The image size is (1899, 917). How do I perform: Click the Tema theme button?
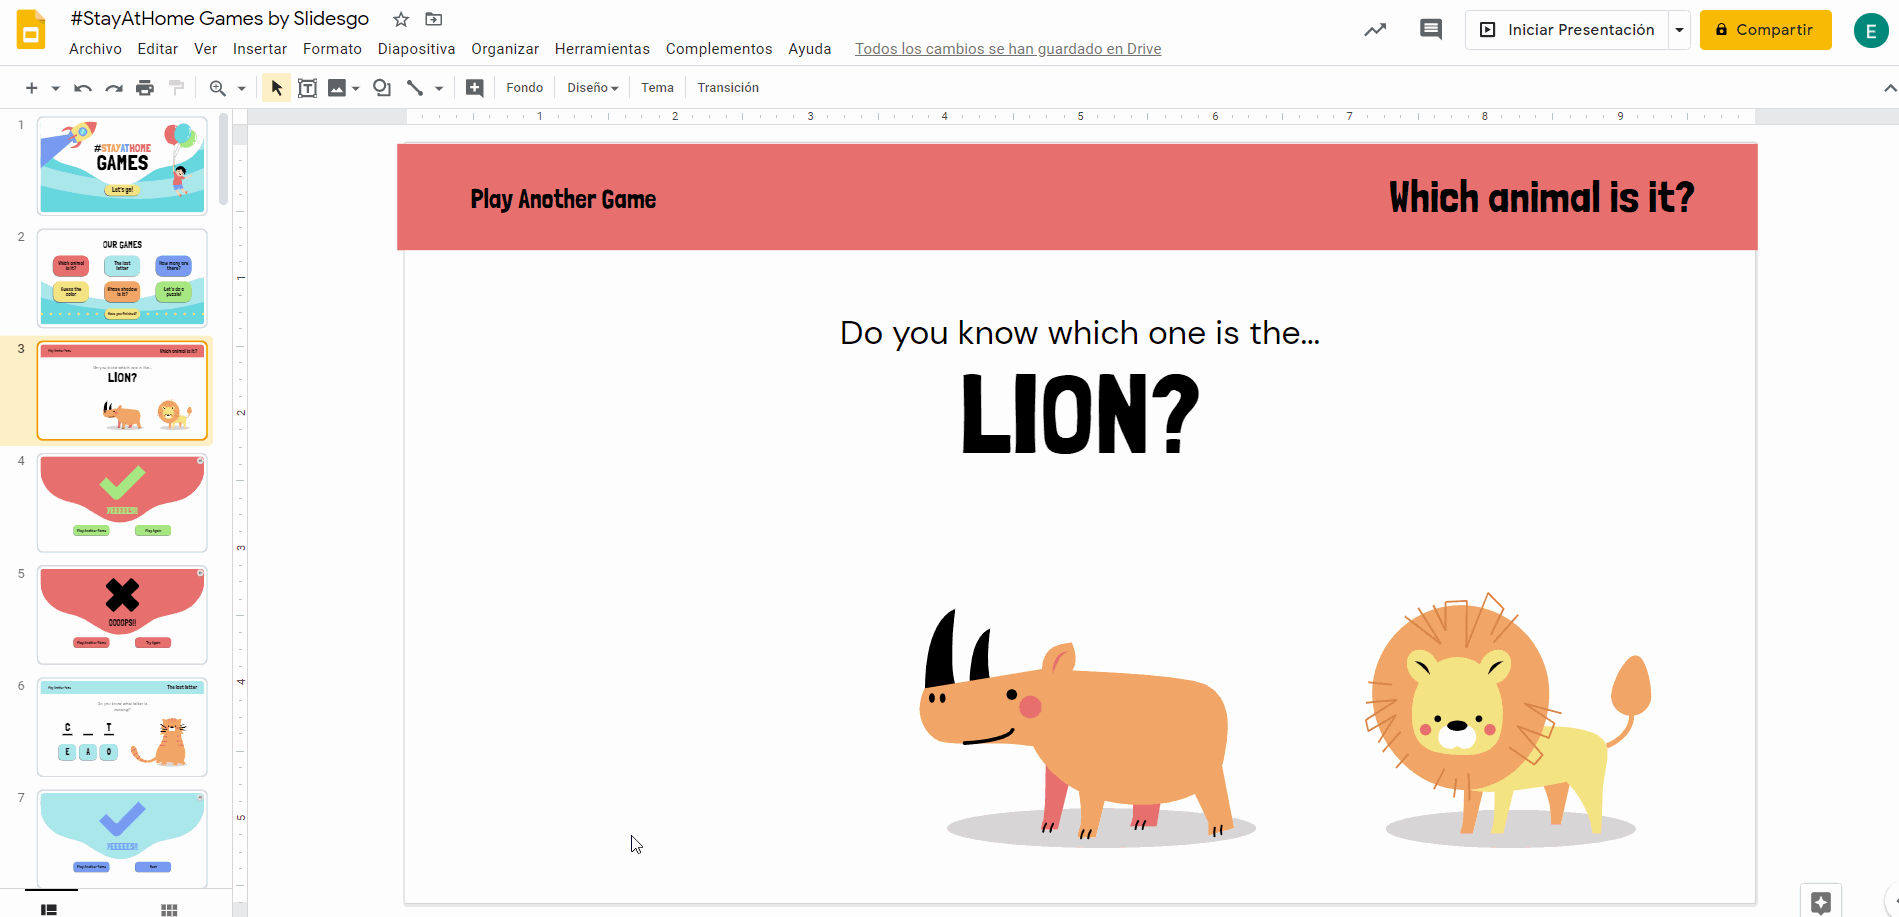(x=657, y=88)
